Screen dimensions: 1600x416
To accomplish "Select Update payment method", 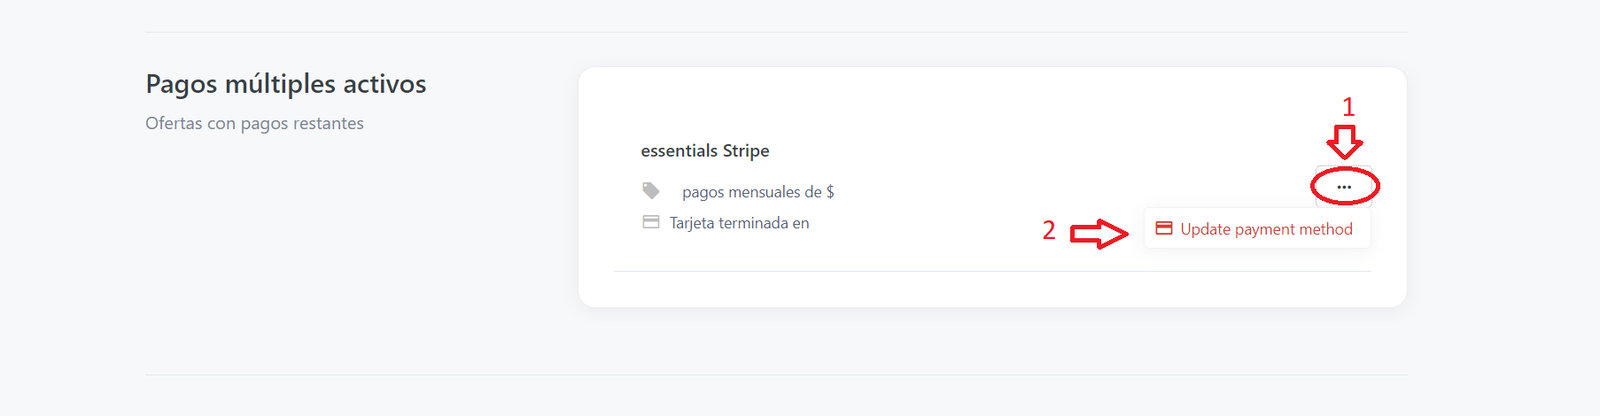I will [1266, 229].
